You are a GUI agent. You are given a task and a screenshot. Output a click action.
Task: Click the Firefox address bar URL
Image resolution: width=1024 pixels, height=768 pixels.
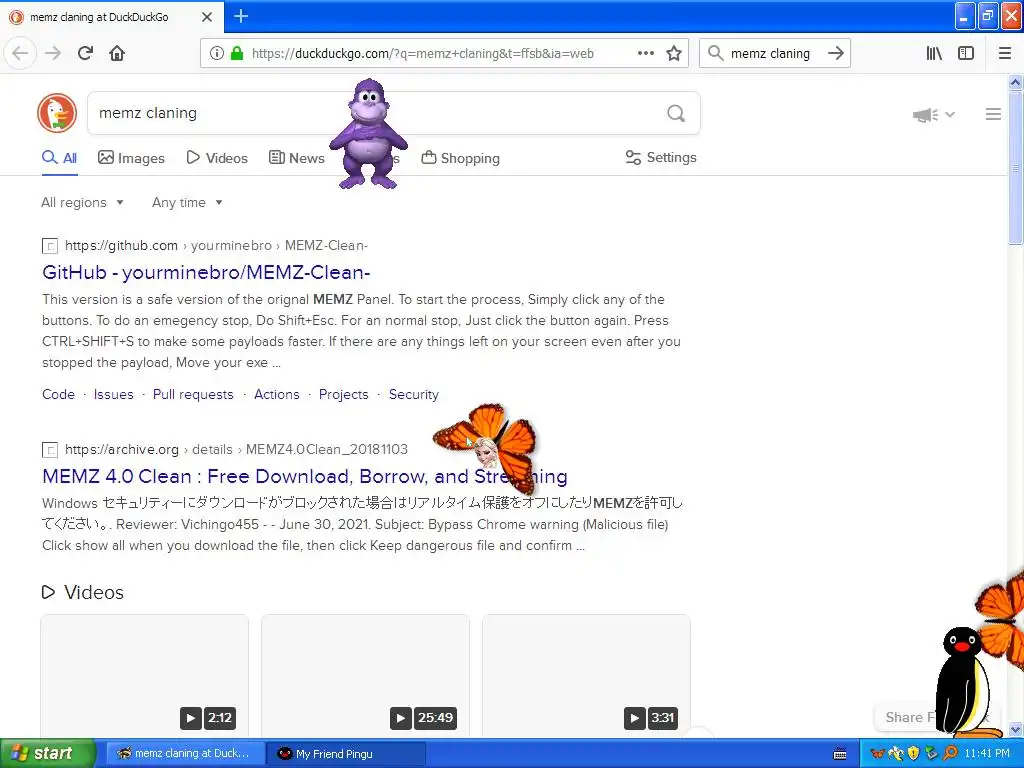423,54
